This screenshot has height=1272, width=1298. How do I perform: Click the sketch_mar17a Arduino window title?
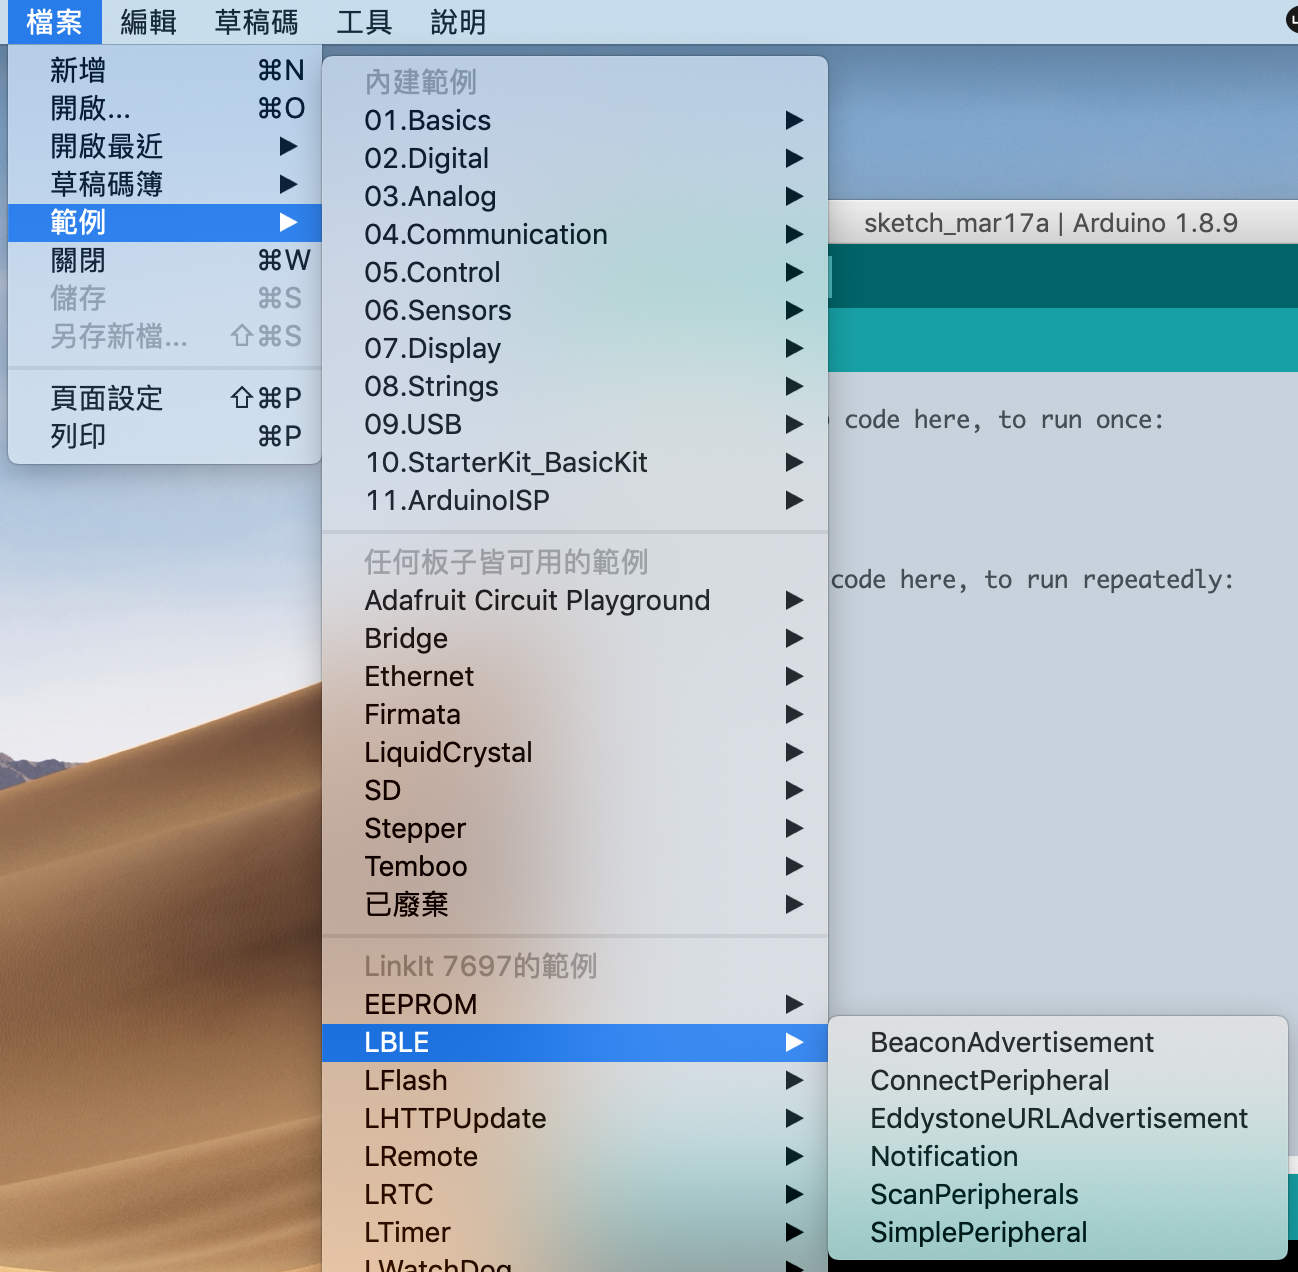click(x=1050, y=223)
